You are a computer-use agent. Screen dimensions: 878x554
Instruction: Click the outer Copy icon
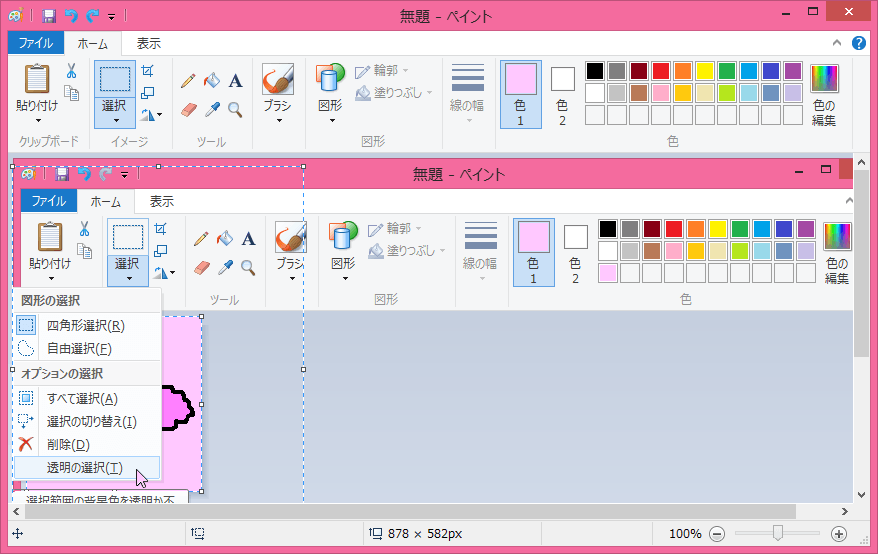(71, 93)
